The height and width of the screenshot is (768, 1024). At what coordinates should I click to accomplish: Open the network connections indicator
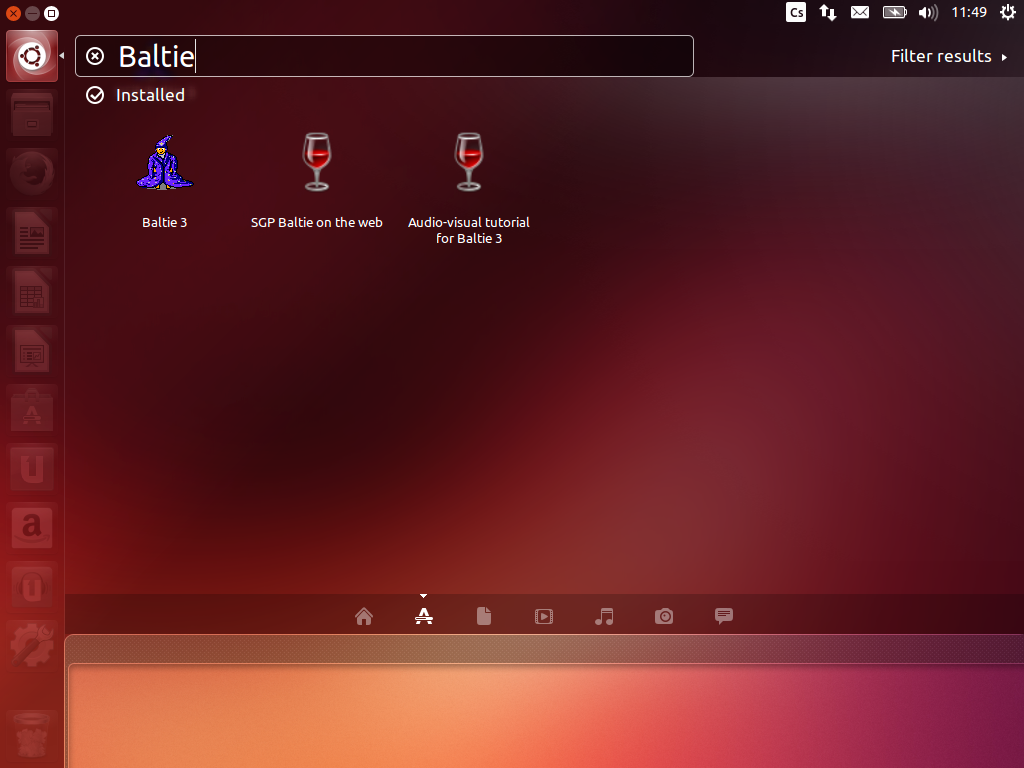point(828,12)
